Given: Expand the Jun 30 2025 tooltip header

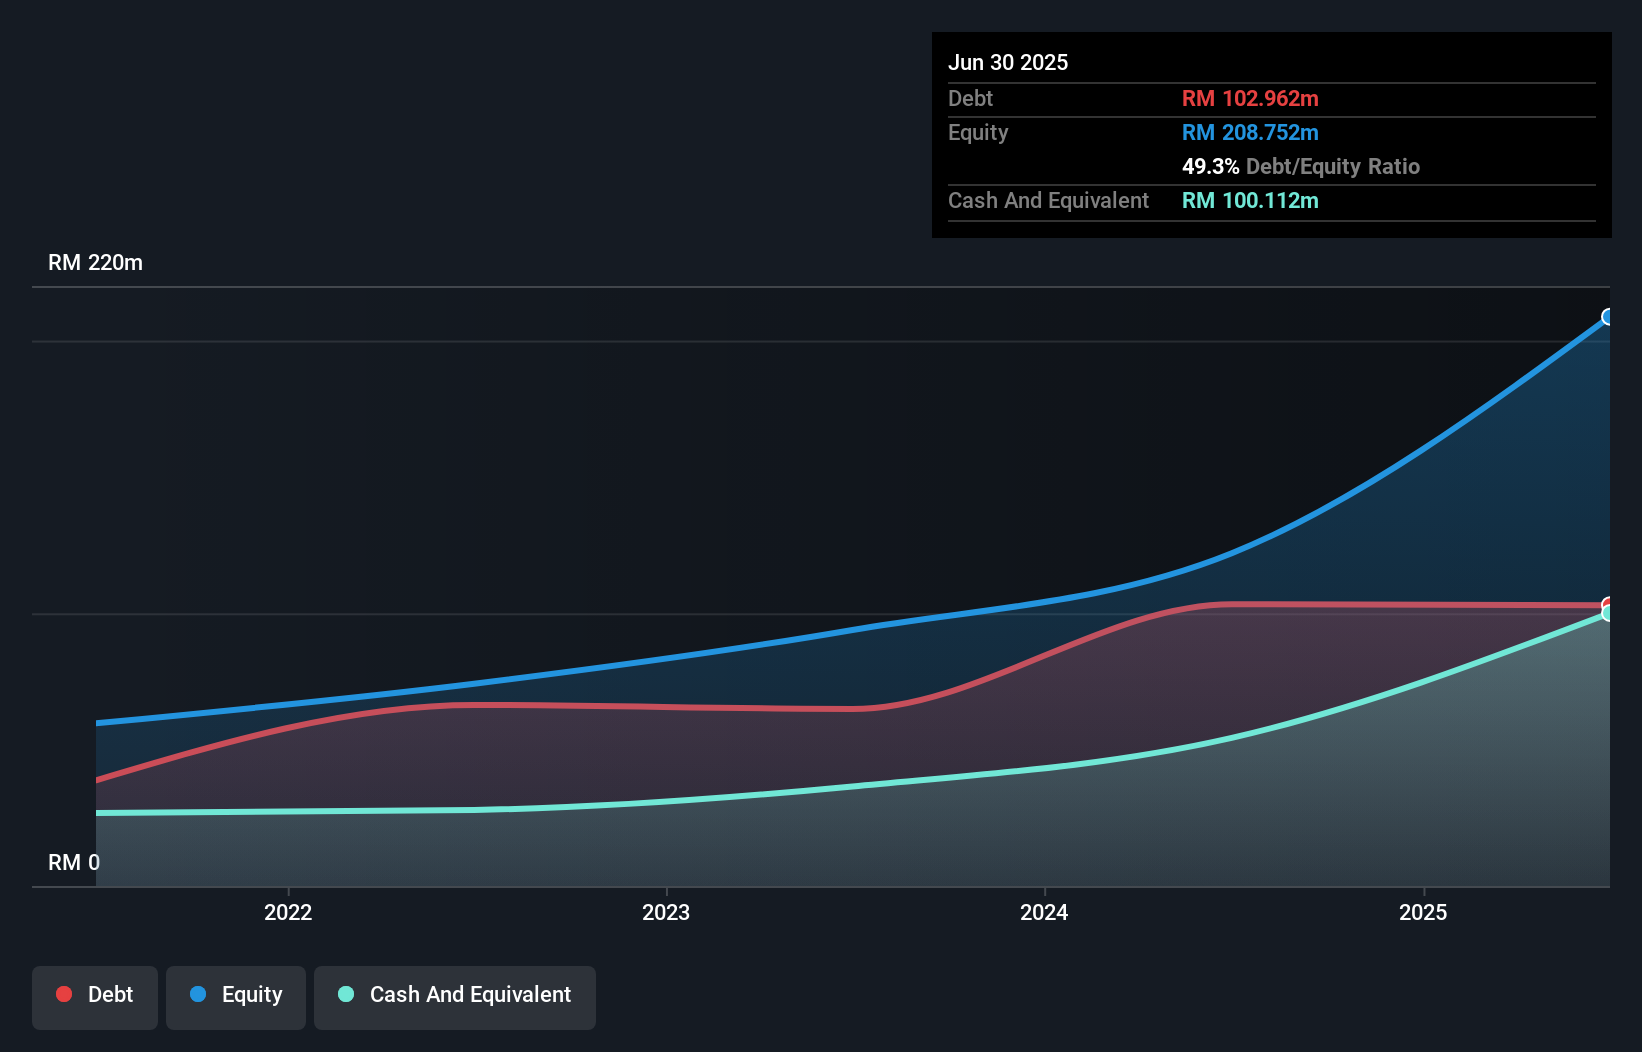Looking at the screenshot, I should [1008, 61].
